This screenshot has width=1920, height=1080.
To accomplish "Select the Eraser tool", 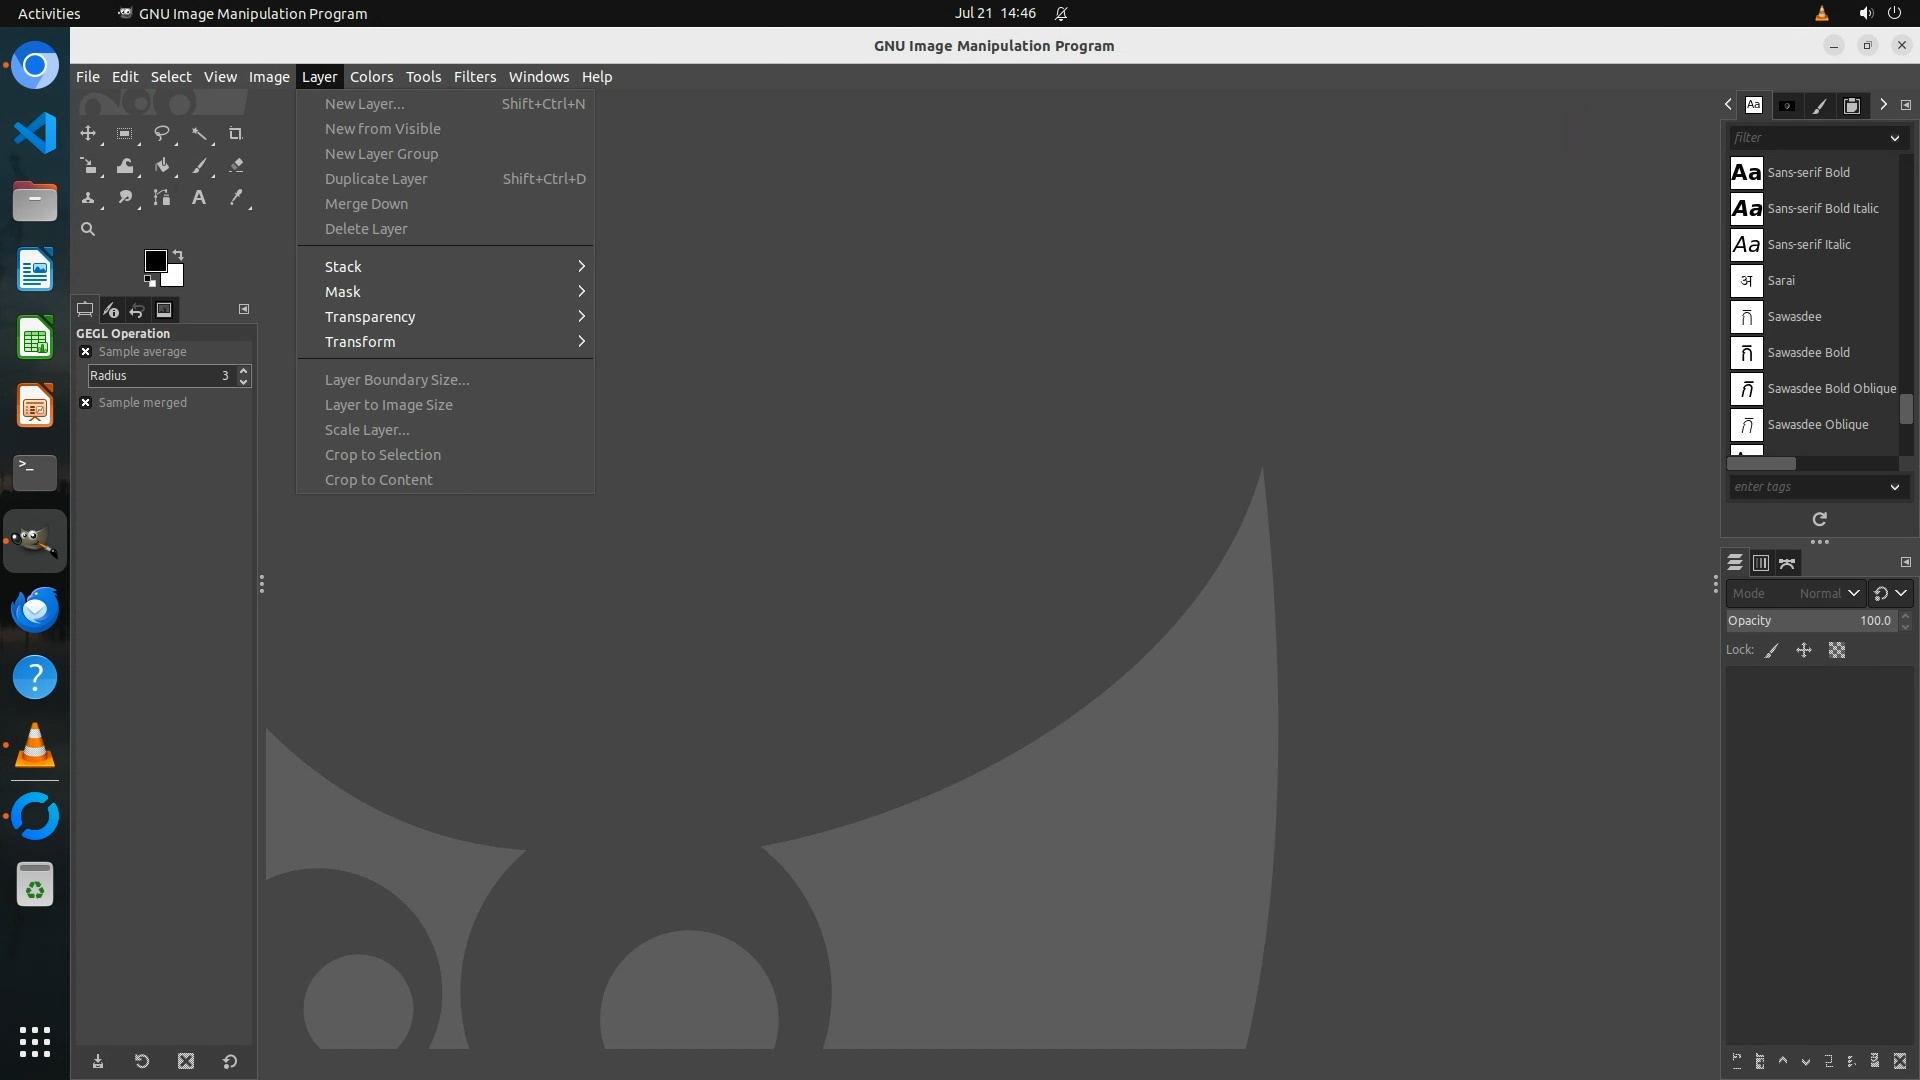I will 236,166.
